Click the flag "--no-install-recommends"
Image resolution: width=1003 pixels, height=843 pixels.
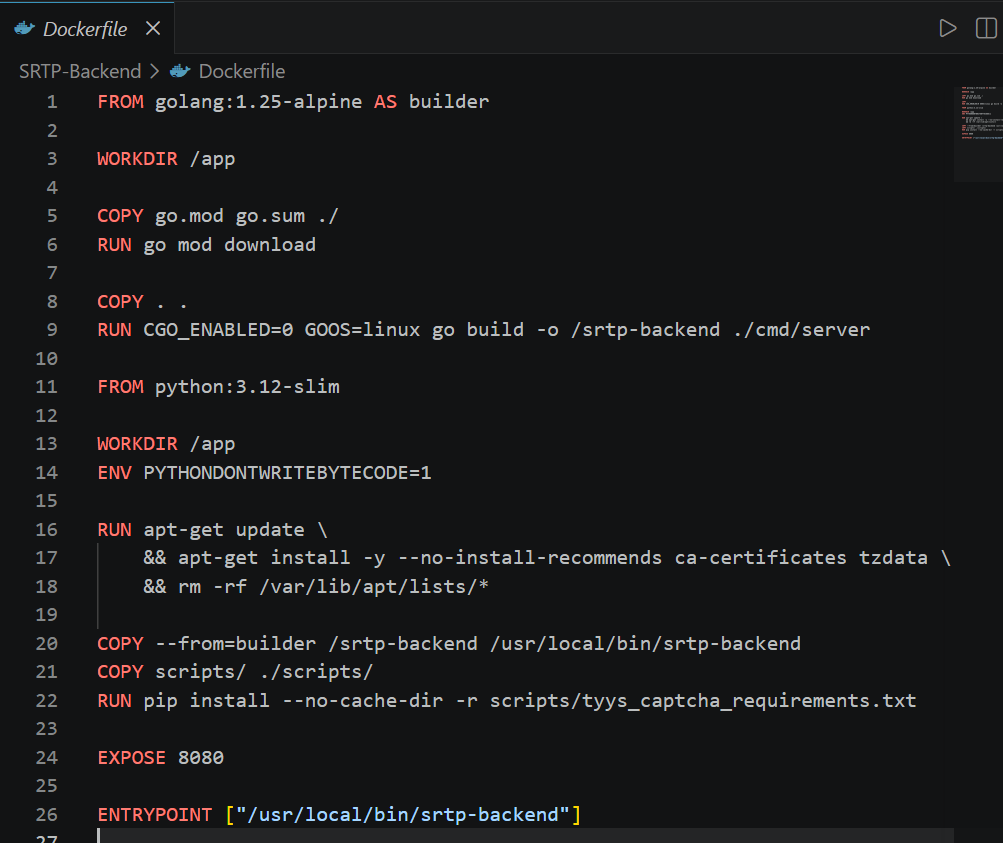pos(530,558)
